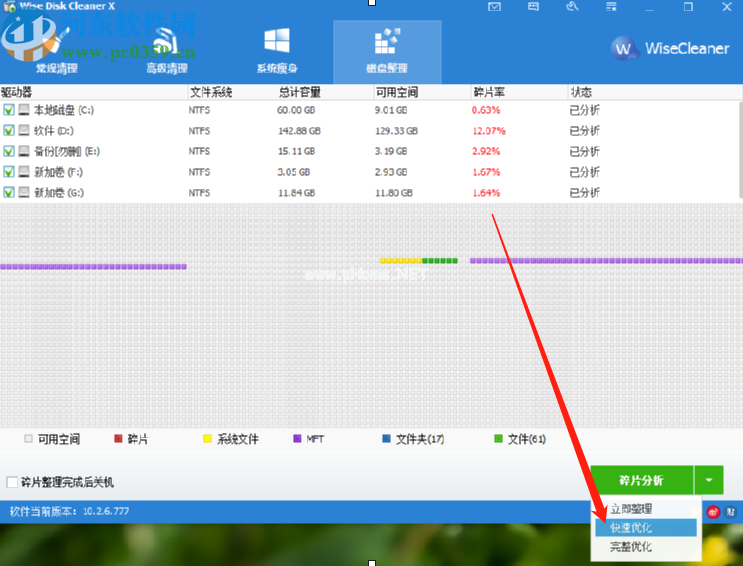Click the WiseCleaner logo

click(x=672, y=48)
